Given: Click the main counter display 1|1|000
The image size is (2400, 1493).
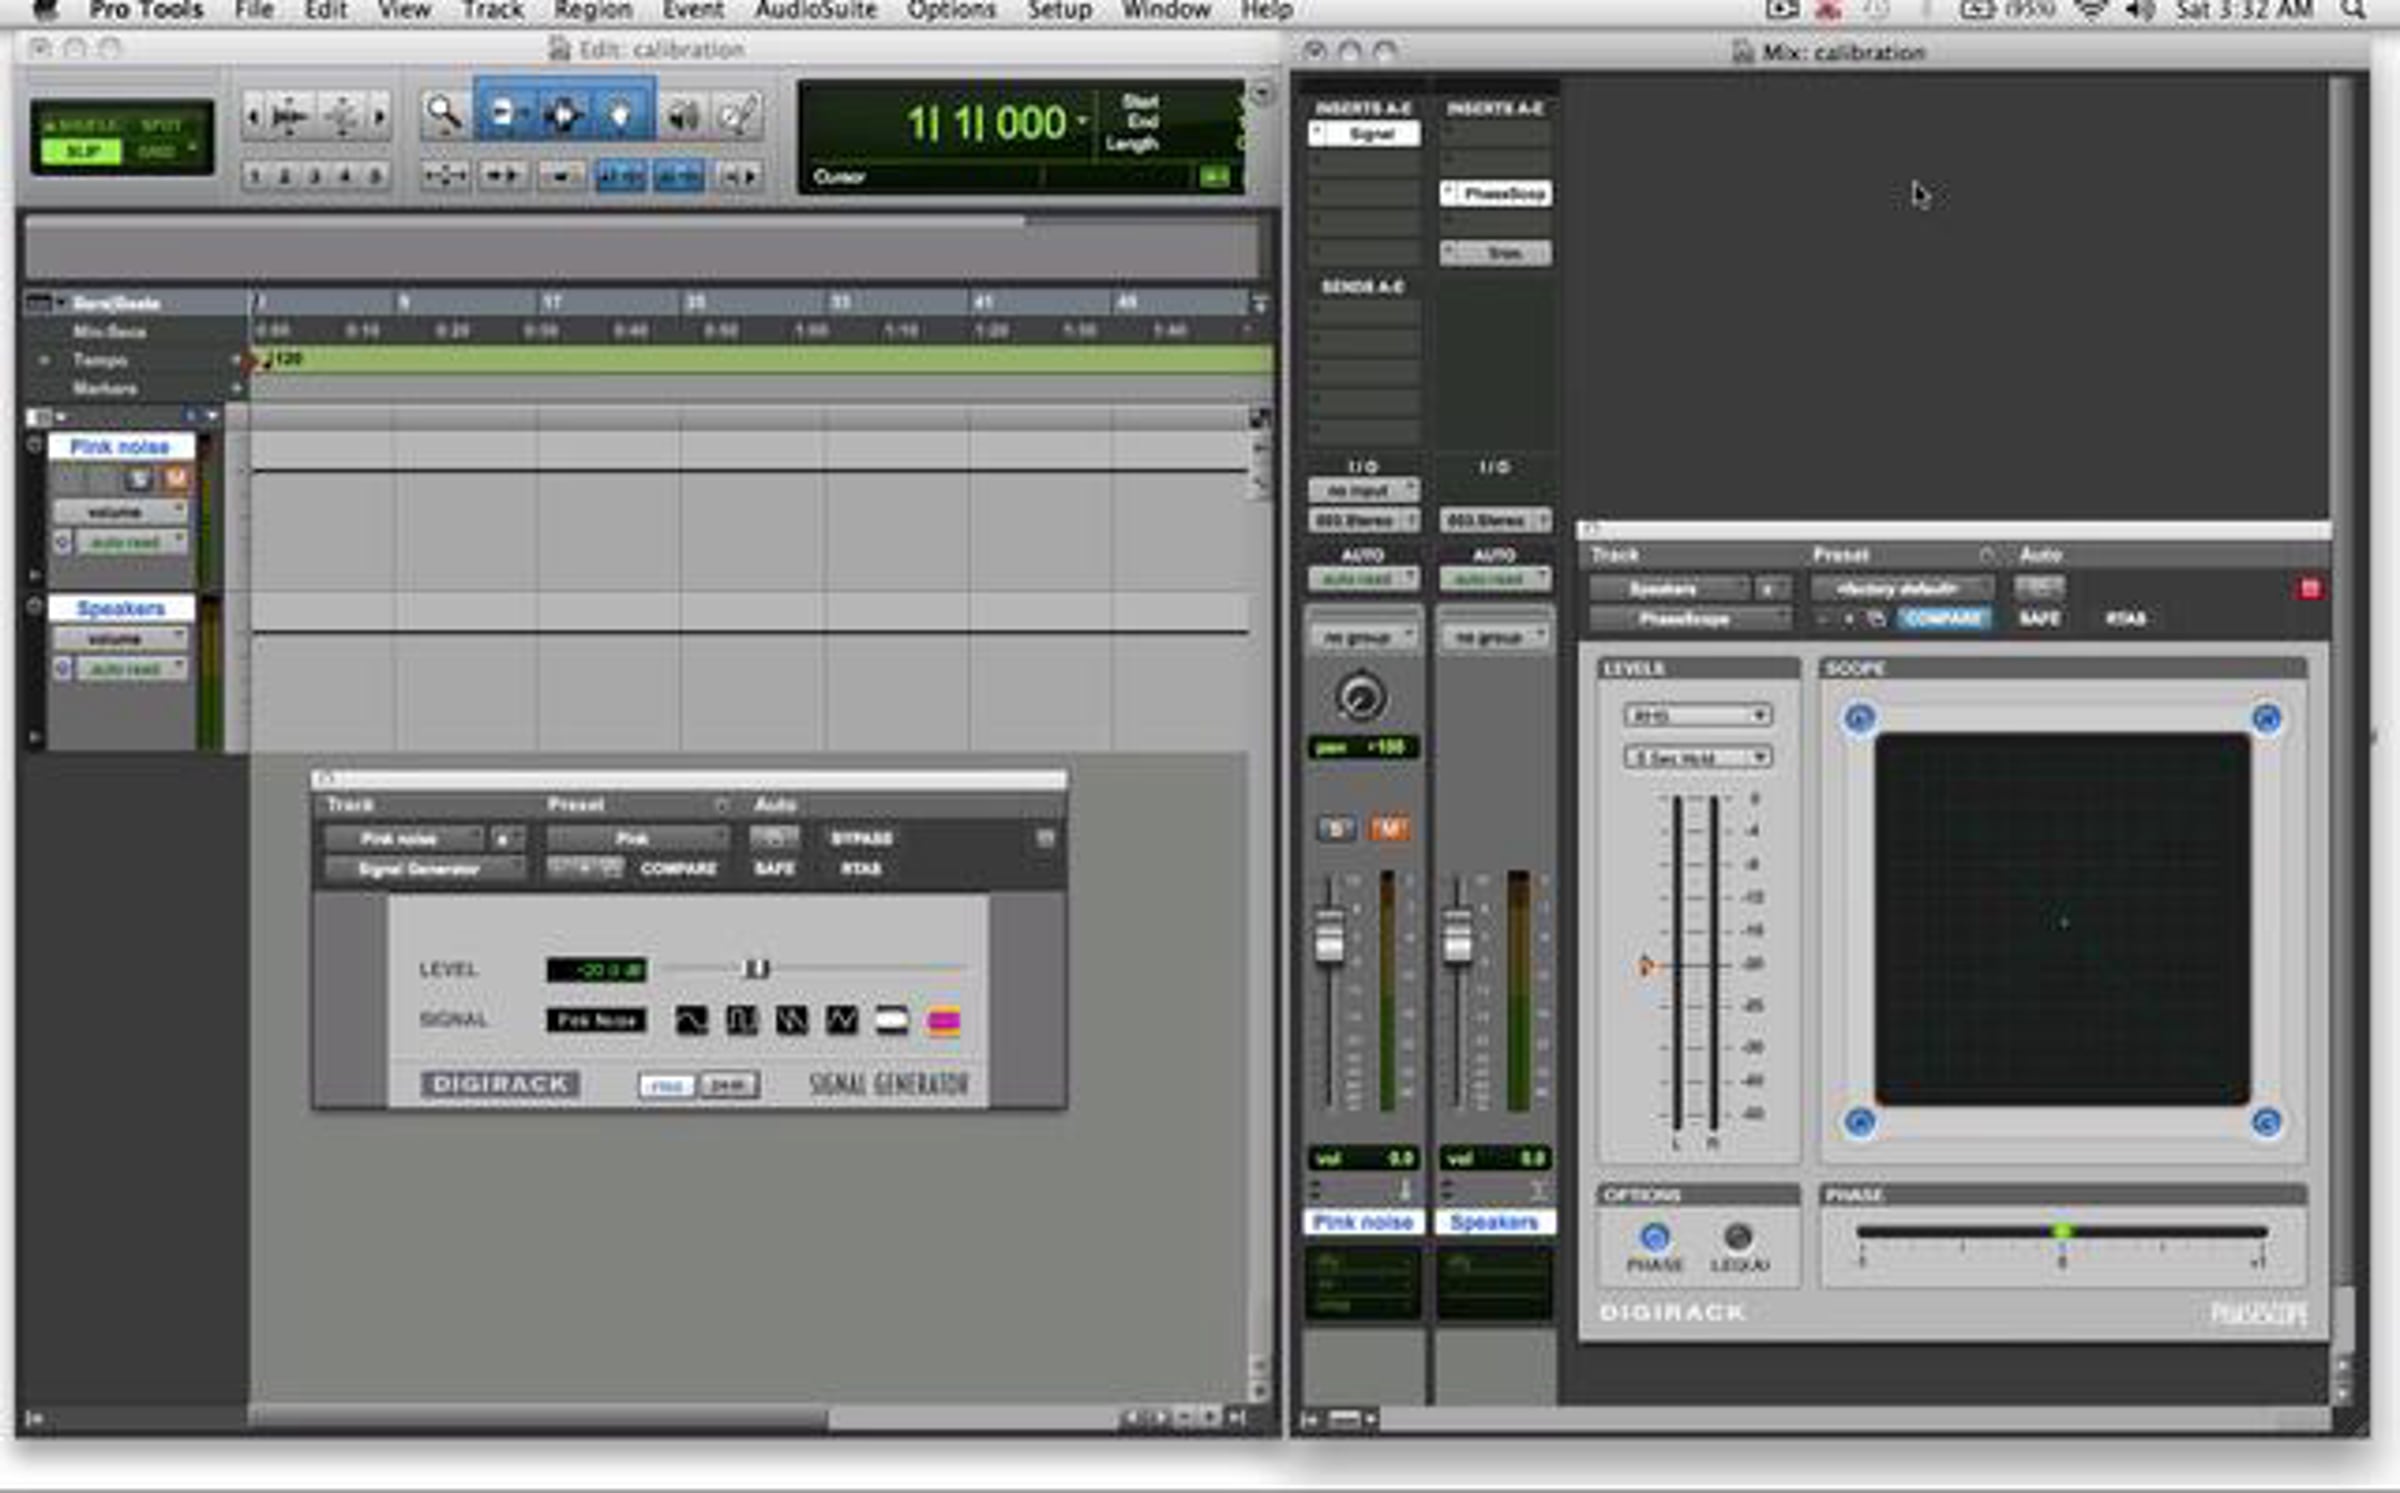Looking at the screenshot, I should (x=986, y=123).
